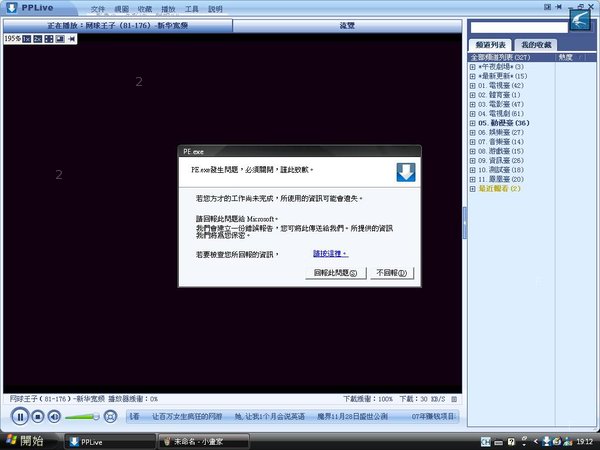Image resolution: width=600 pixels, height=450 pixels.
Task: Select the 頻道列表 tab
Action: (x=490, y=45)
